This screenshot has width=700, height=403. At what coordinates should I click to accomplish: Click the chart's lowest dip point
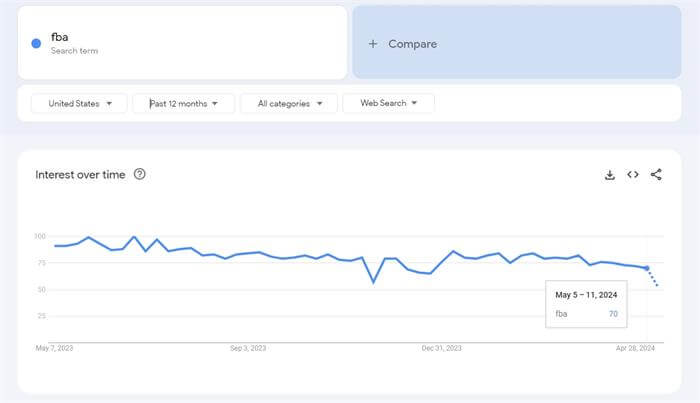click(x=373, y=282)
